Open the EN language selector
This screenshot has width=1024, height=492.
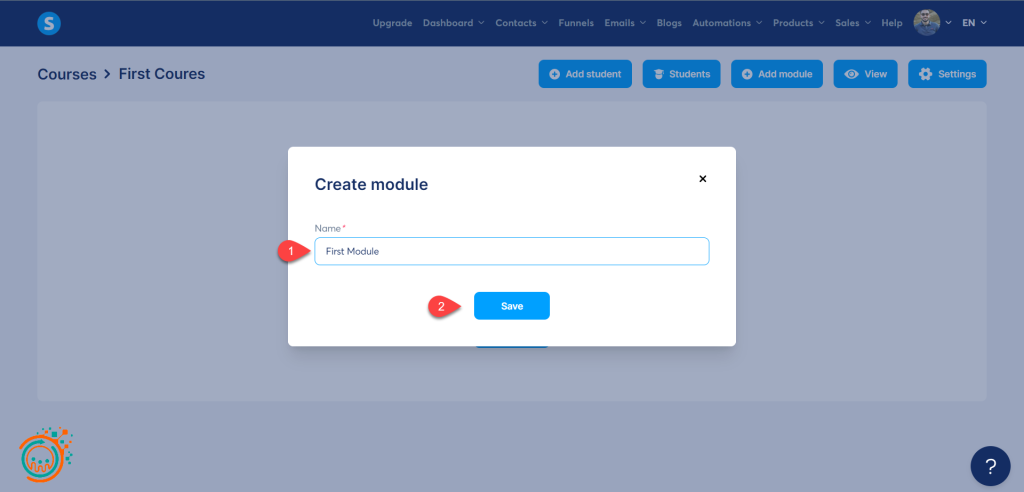pos(974,23)
